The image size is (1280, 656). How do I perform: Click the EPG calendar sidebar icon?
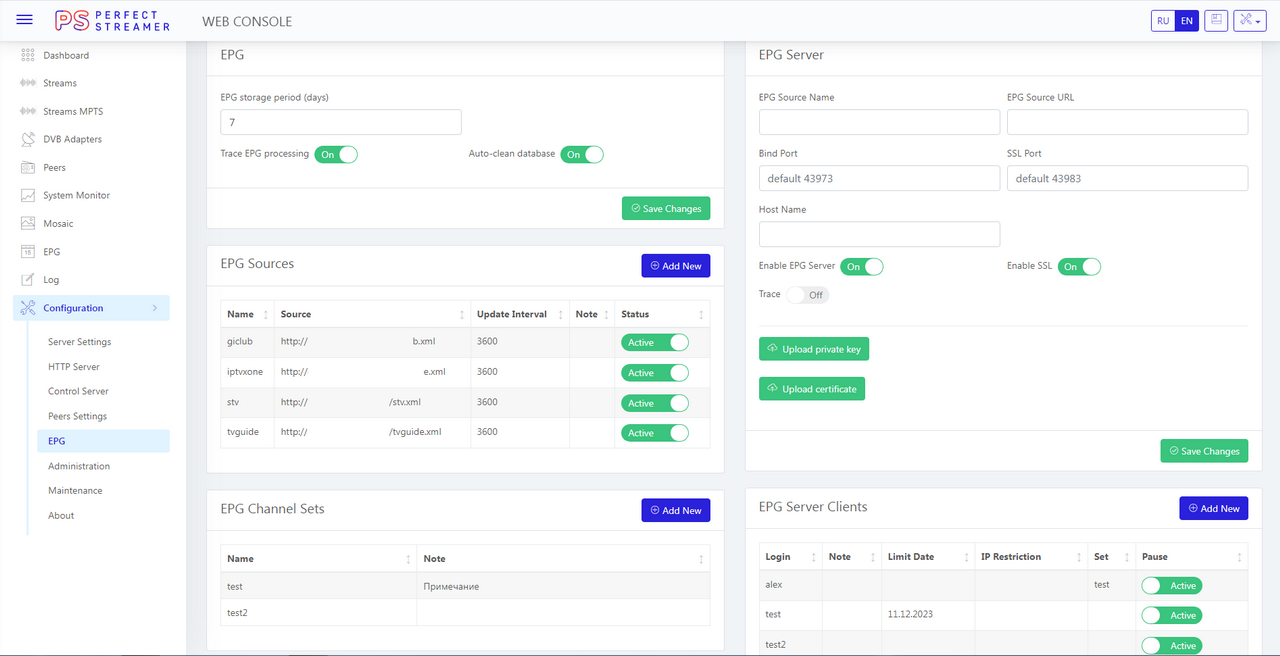click(28, 252)
